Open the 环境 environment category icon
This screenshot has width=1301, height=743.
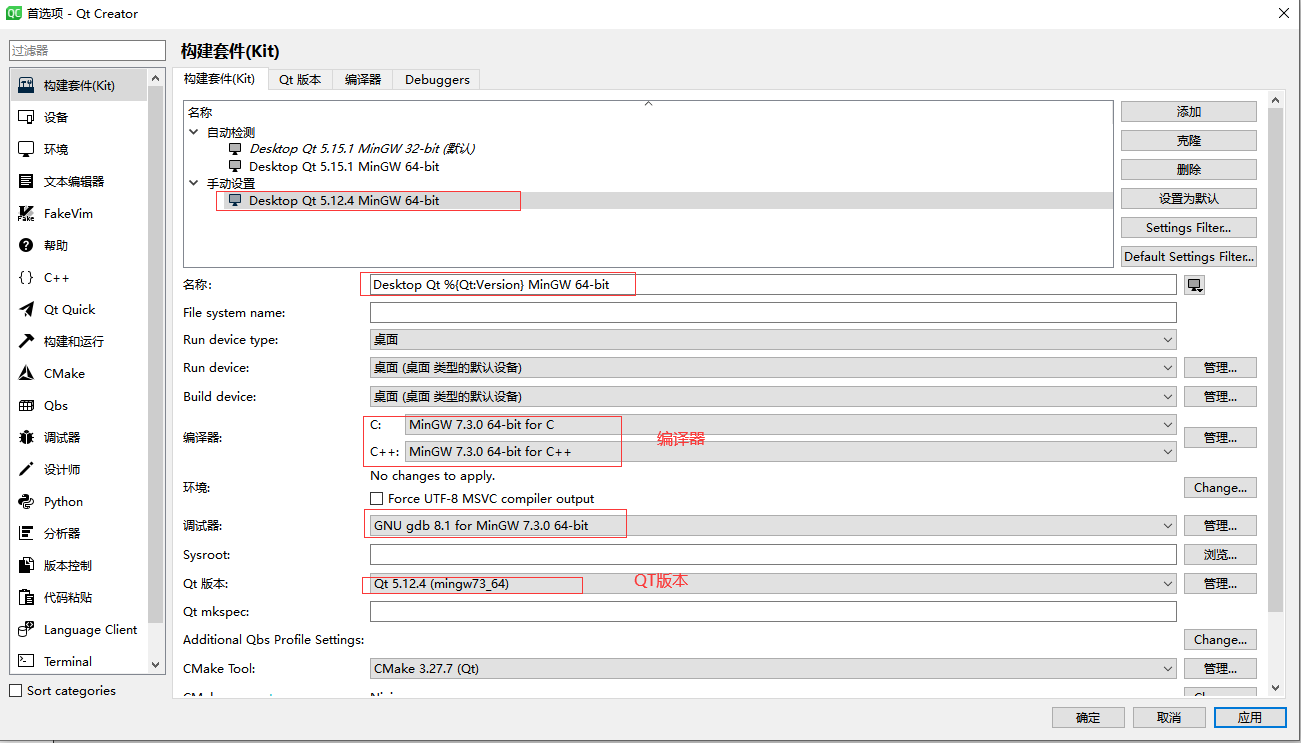(x=26, y=149)
